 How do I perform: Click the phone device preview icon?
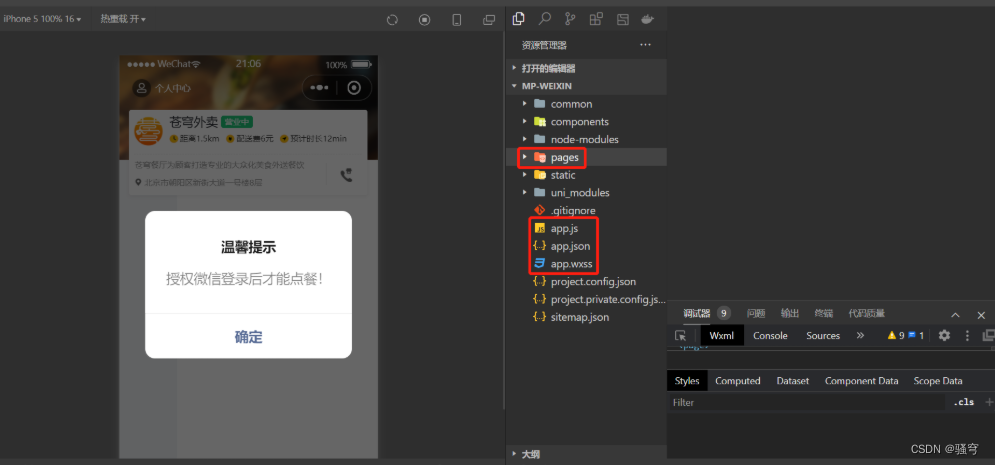456,20
